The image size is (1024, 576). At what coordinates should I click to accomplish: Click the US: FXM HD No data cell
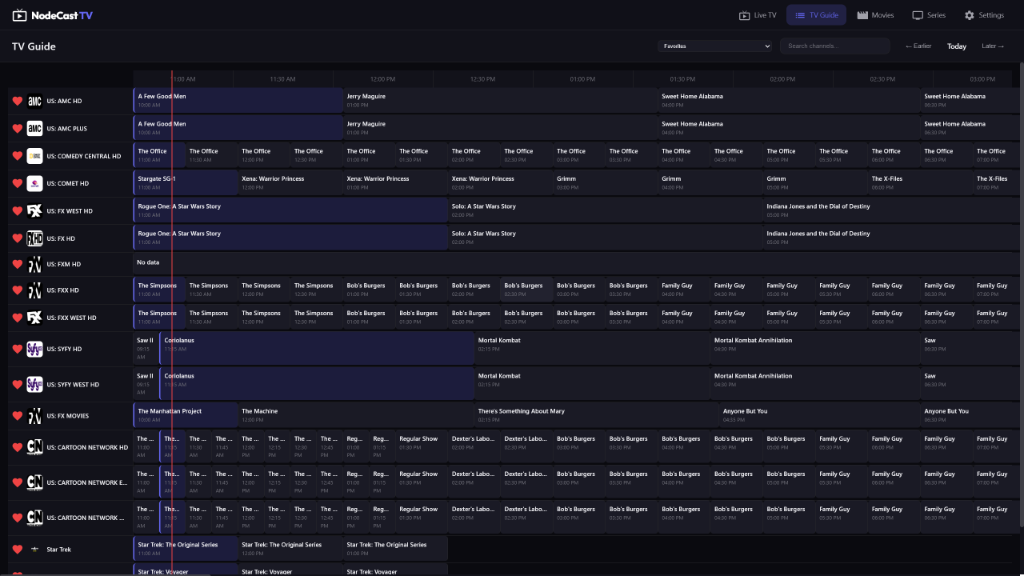pyautogui.click(x=576, y=264)
